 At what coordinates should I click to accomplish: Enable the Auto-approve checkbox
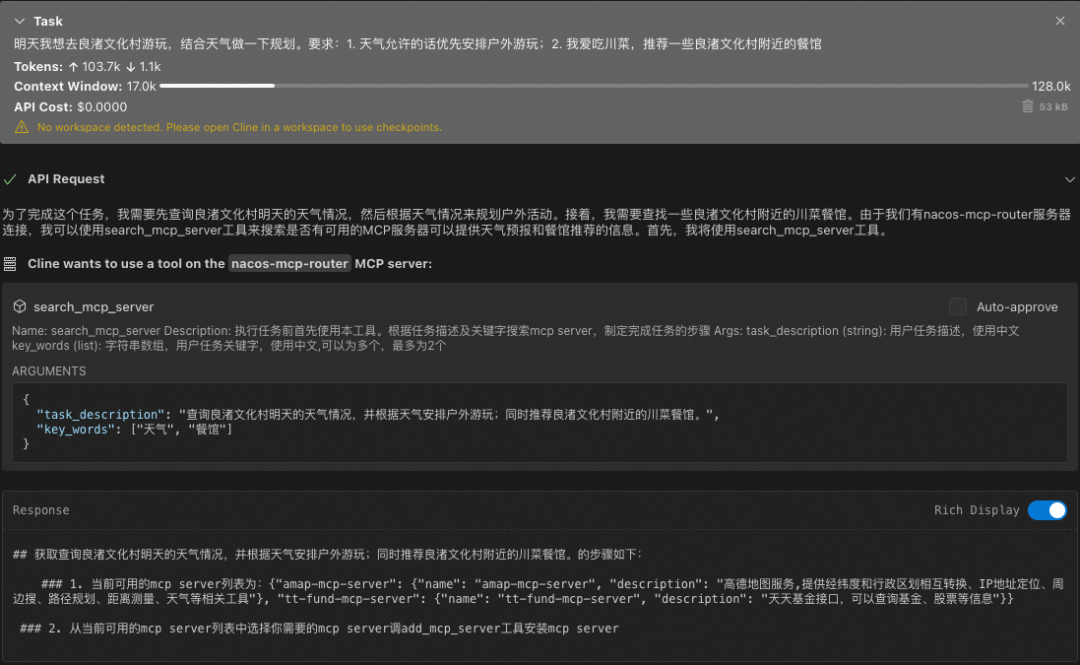pyautogui.click(x=957, y=307)
